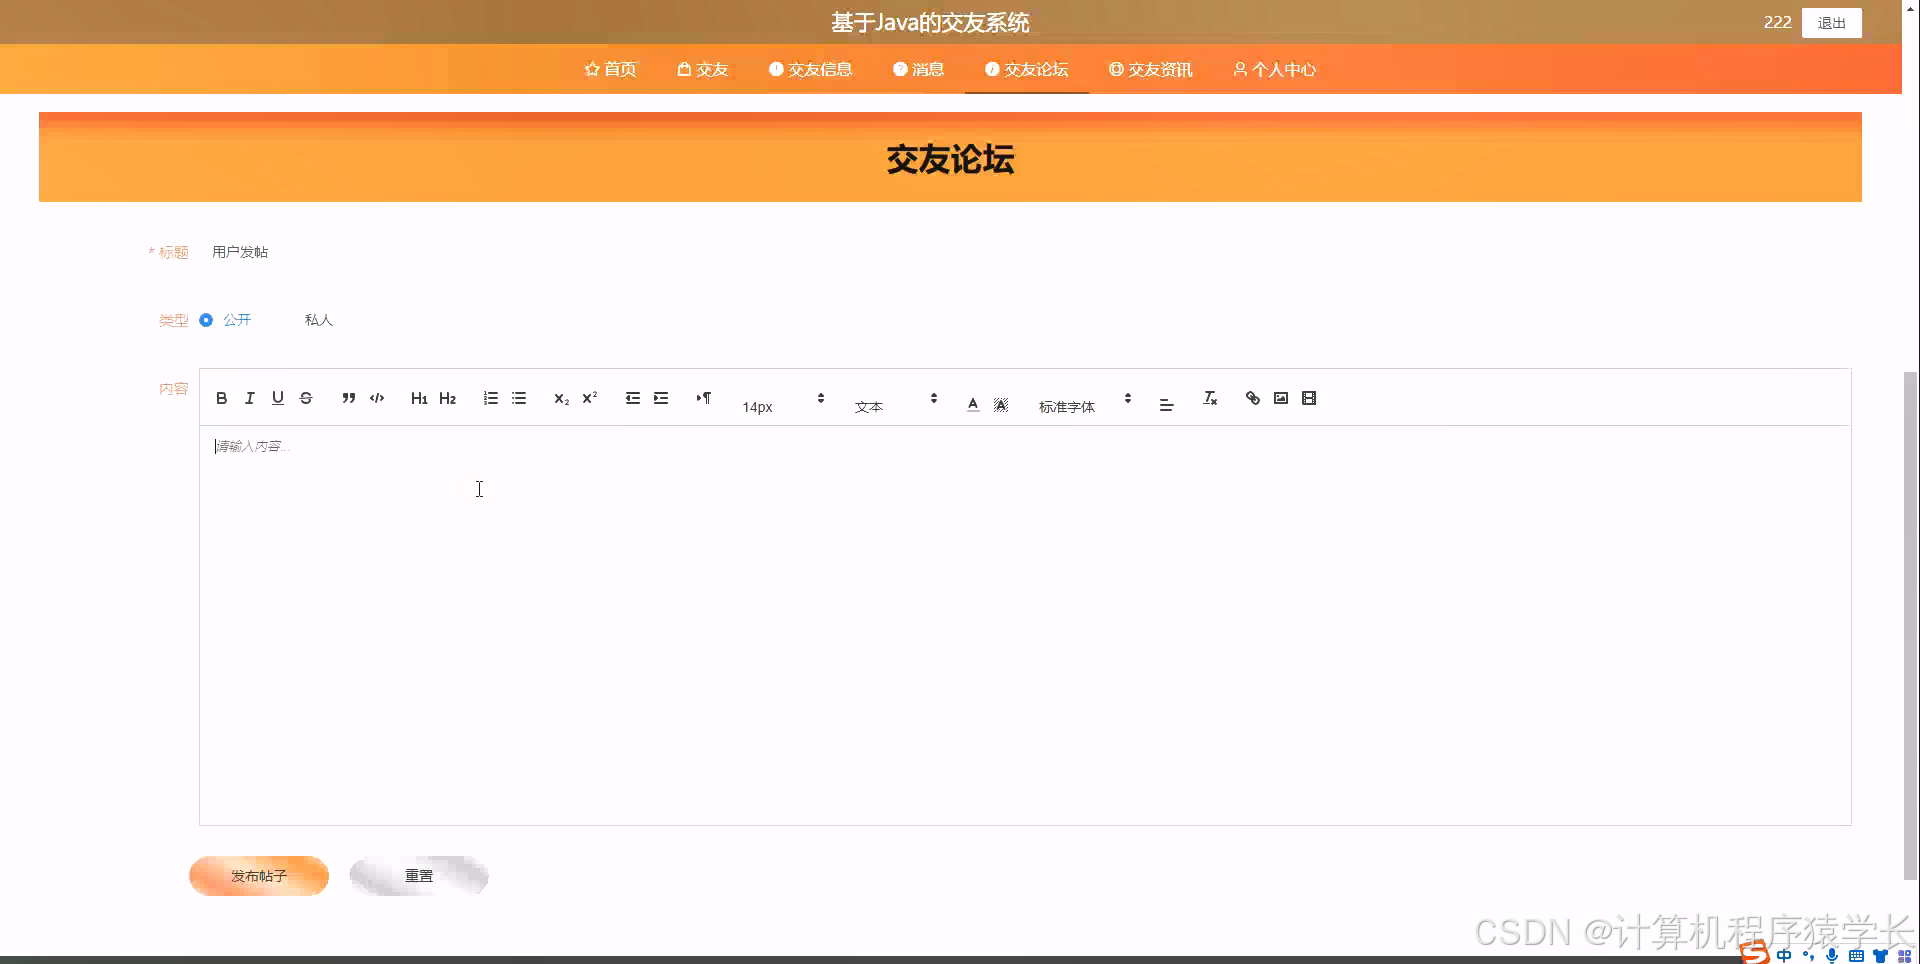This screenshot has height=964, width=1920.
Task: Select the underline tool
Action: (x=277, y=398)
